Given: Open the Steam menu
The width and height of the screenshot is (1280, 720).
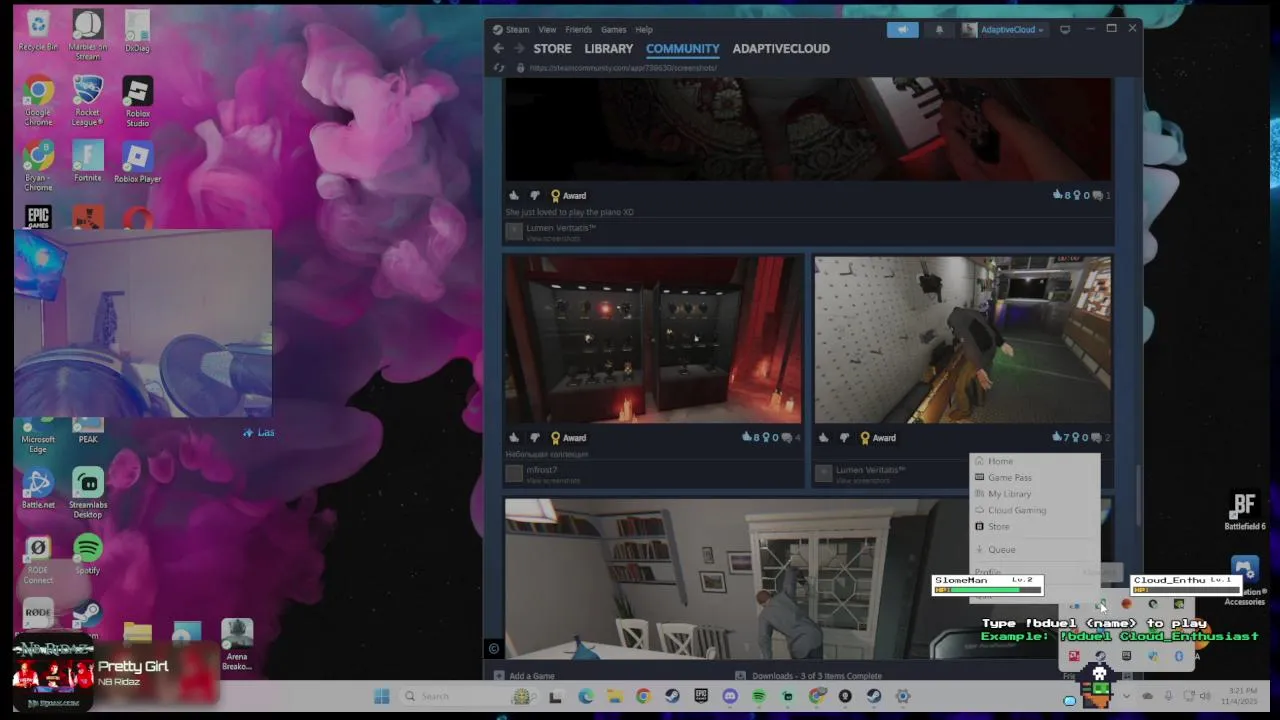Looking at the screenshot, I should 517,30.
